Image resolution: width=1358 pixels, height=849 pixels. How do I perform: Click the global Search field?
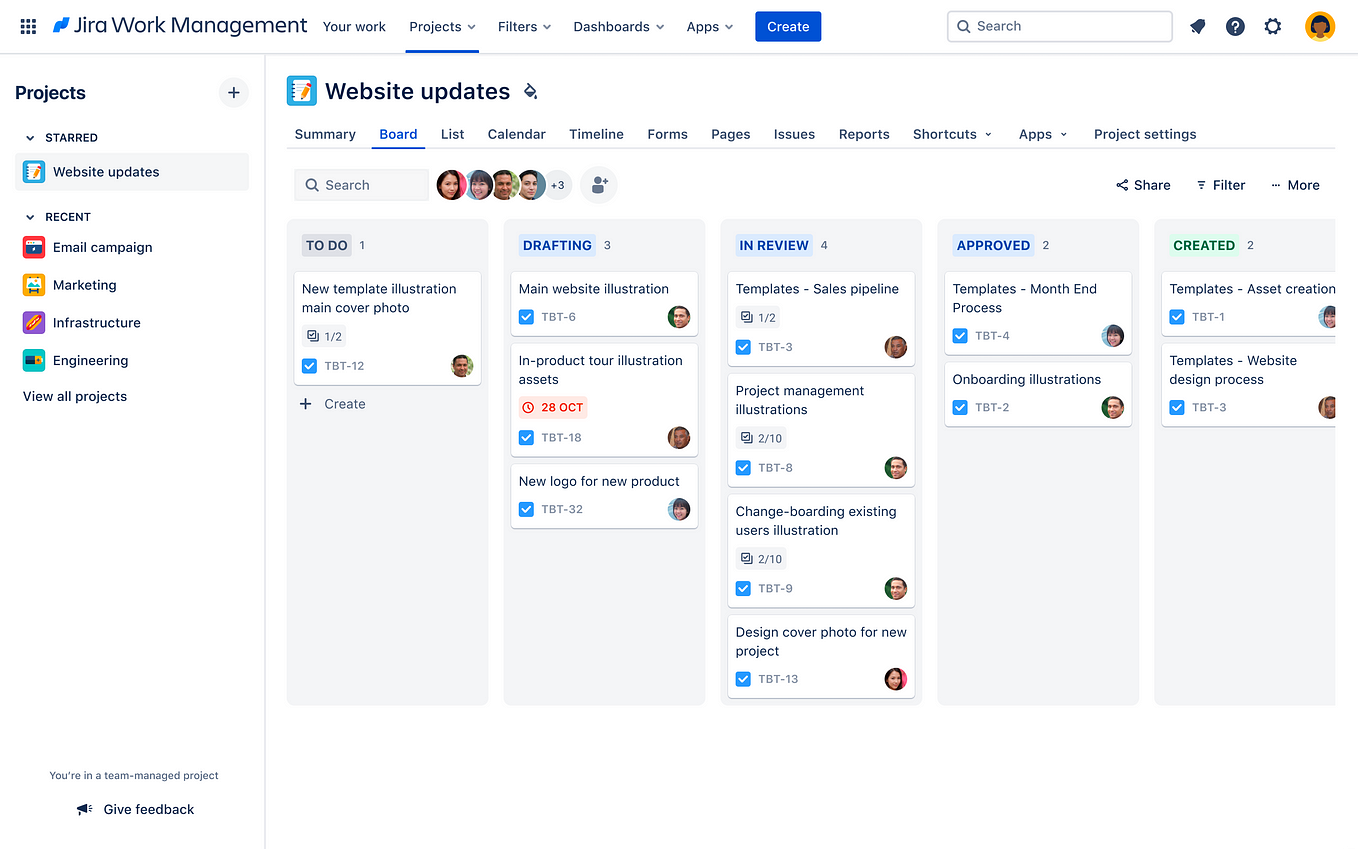1059,26
